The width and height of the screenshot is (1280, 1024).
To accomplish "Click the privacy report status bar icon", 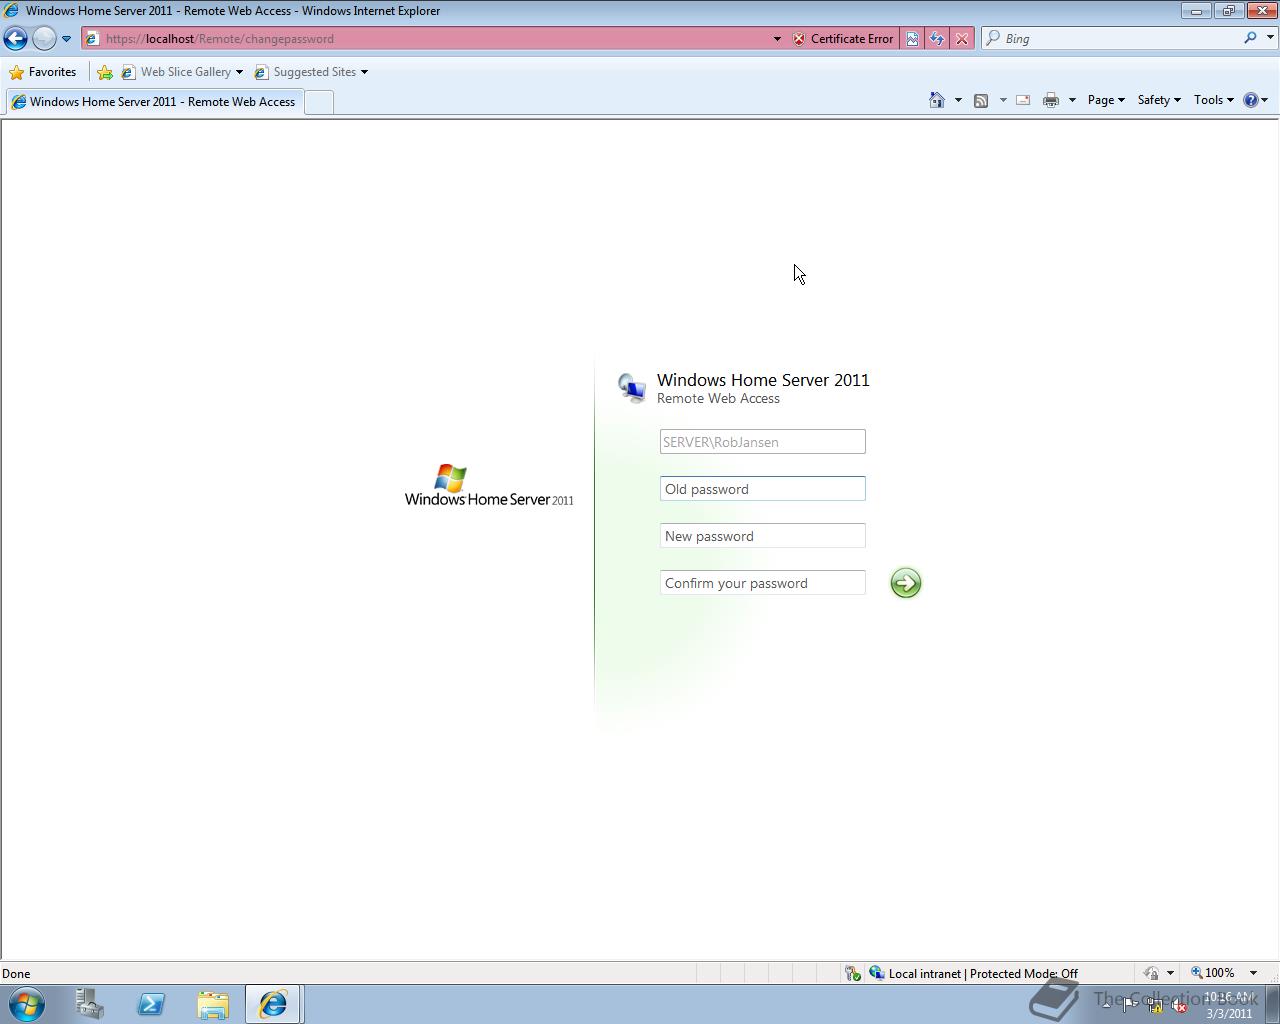I will pyautogui.click(x=1151, y=973).
